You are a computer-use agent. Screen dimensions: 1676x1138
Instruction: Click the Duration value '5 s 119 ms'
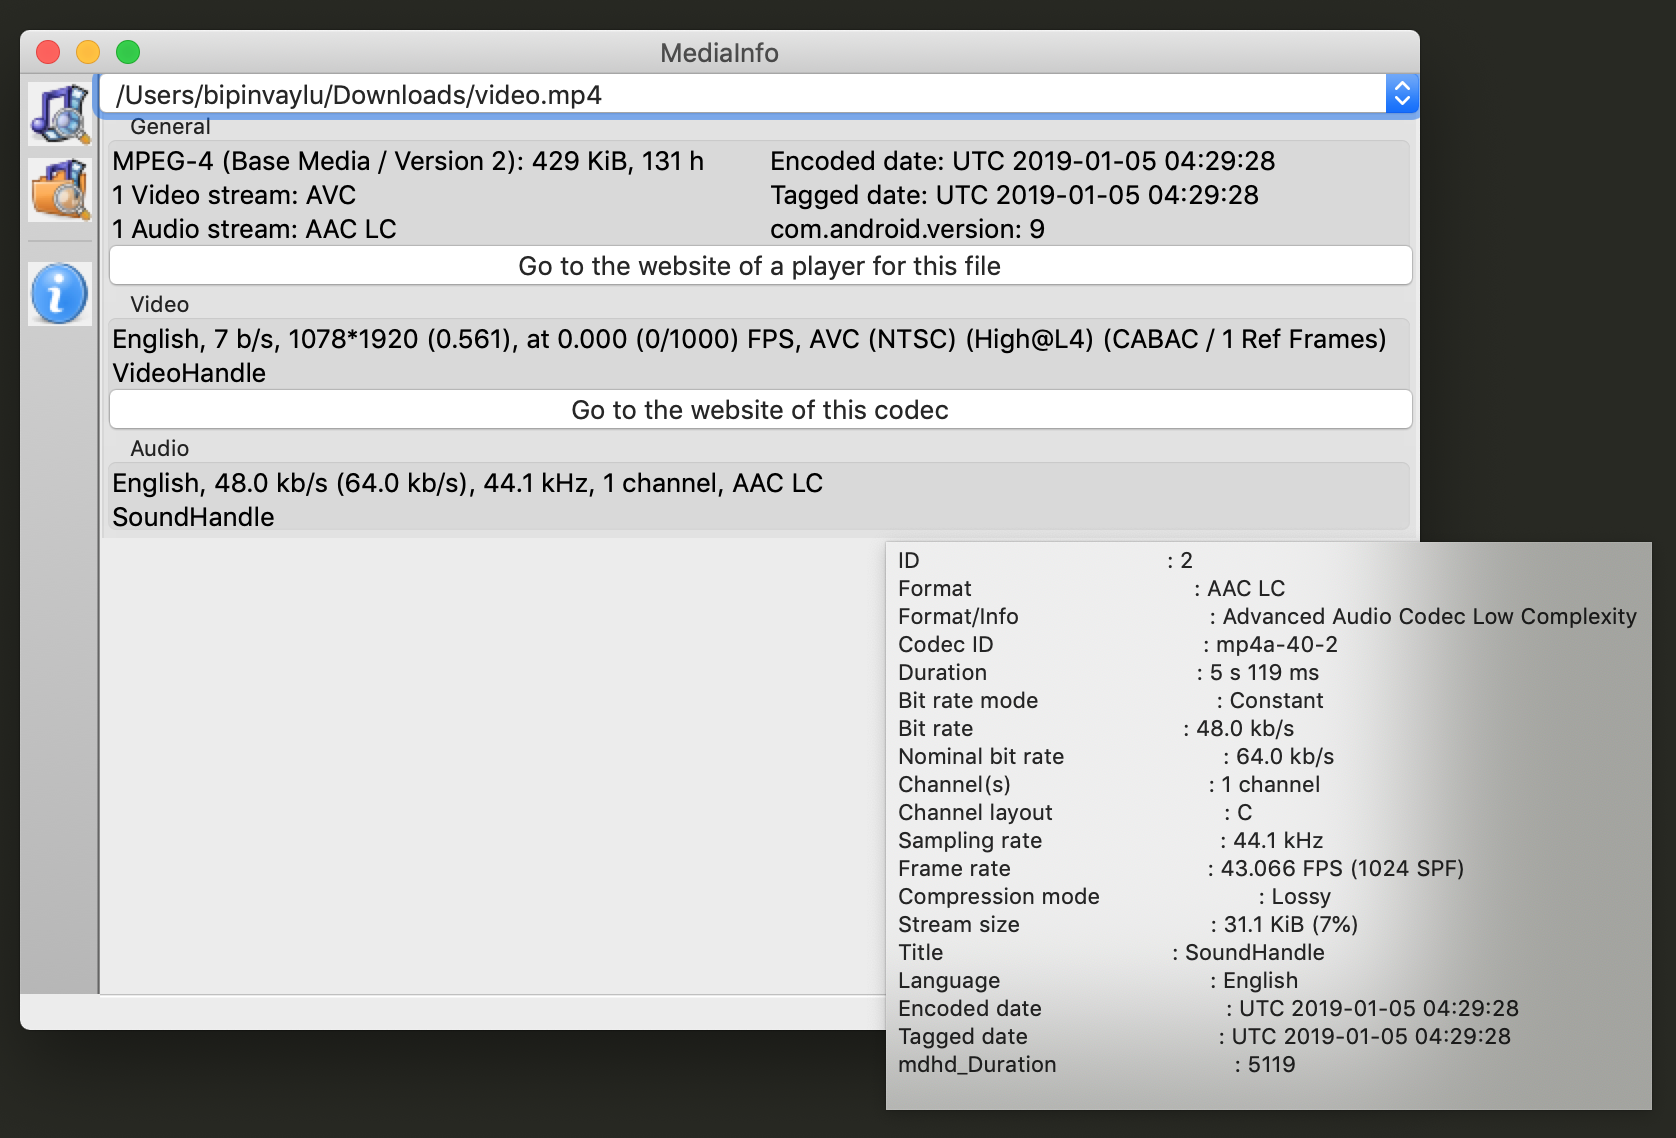coord(1264,672)
